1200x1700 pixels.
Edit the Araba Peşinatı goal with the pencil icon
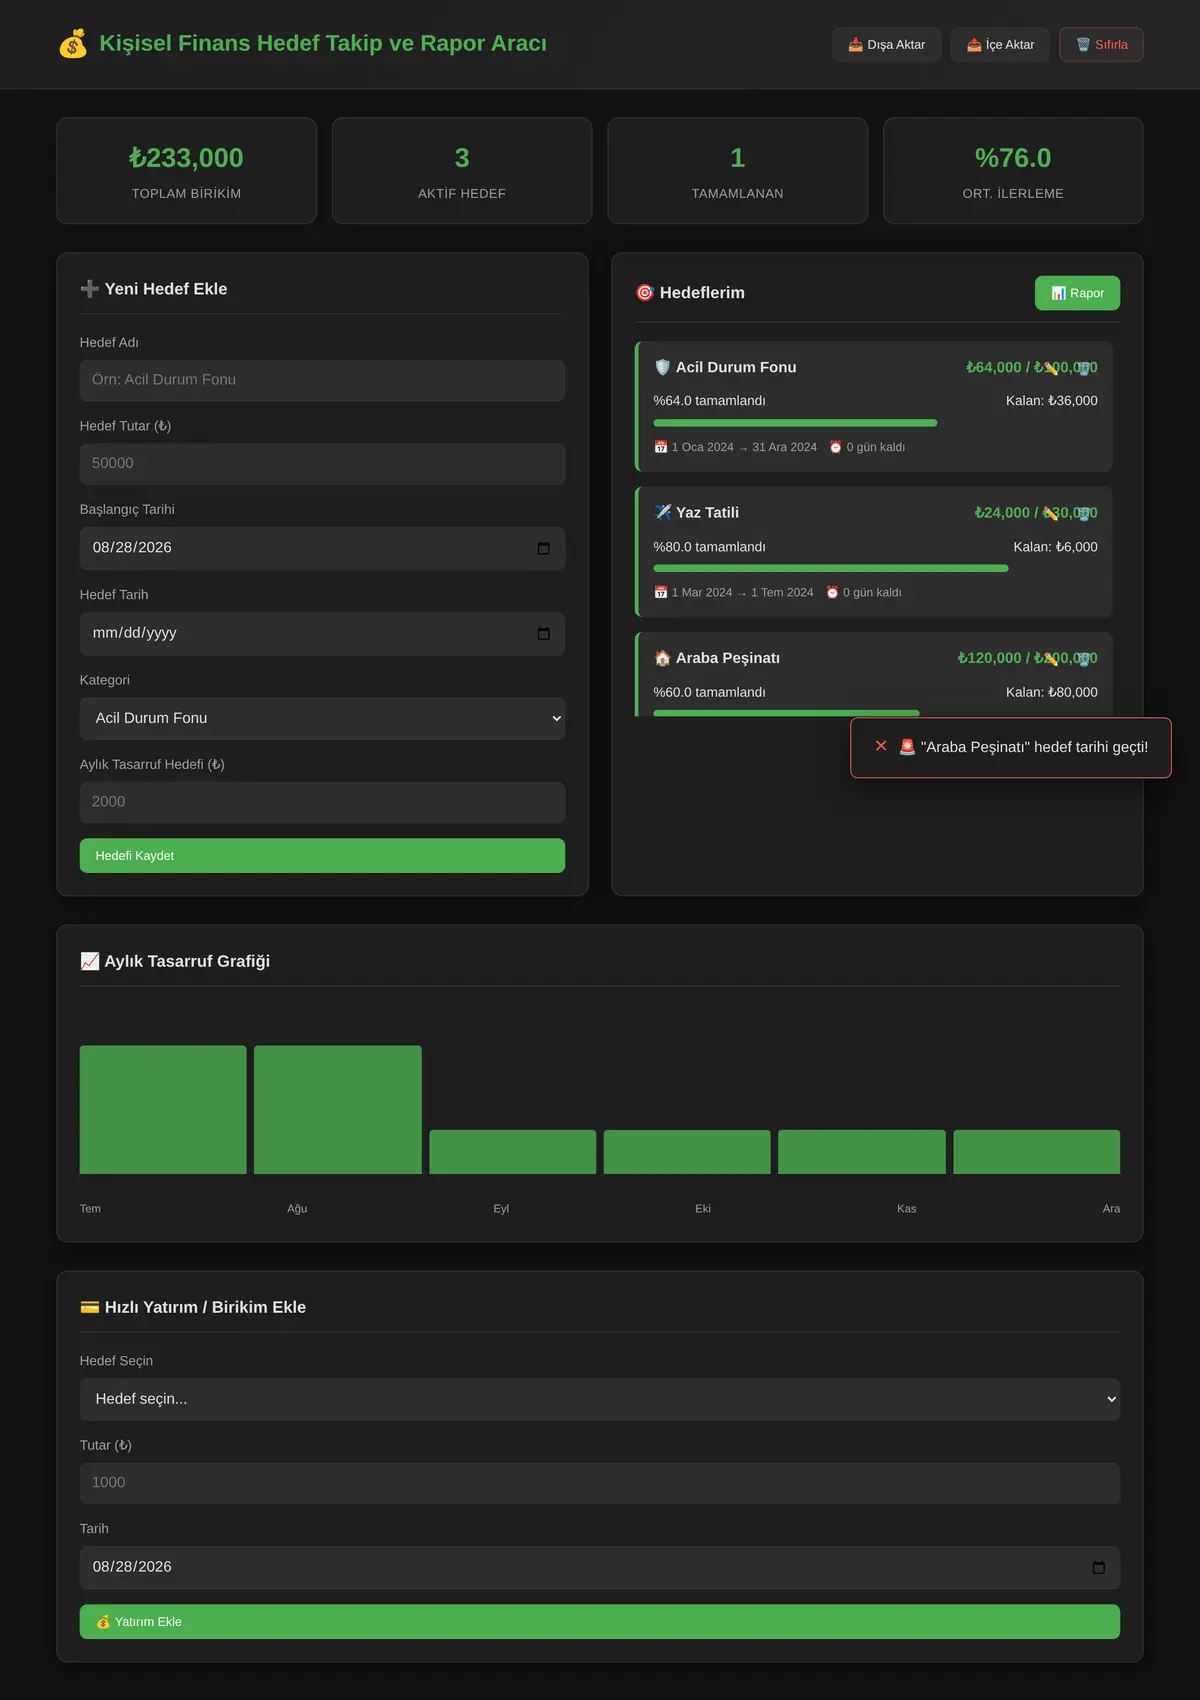[1051, 658]
